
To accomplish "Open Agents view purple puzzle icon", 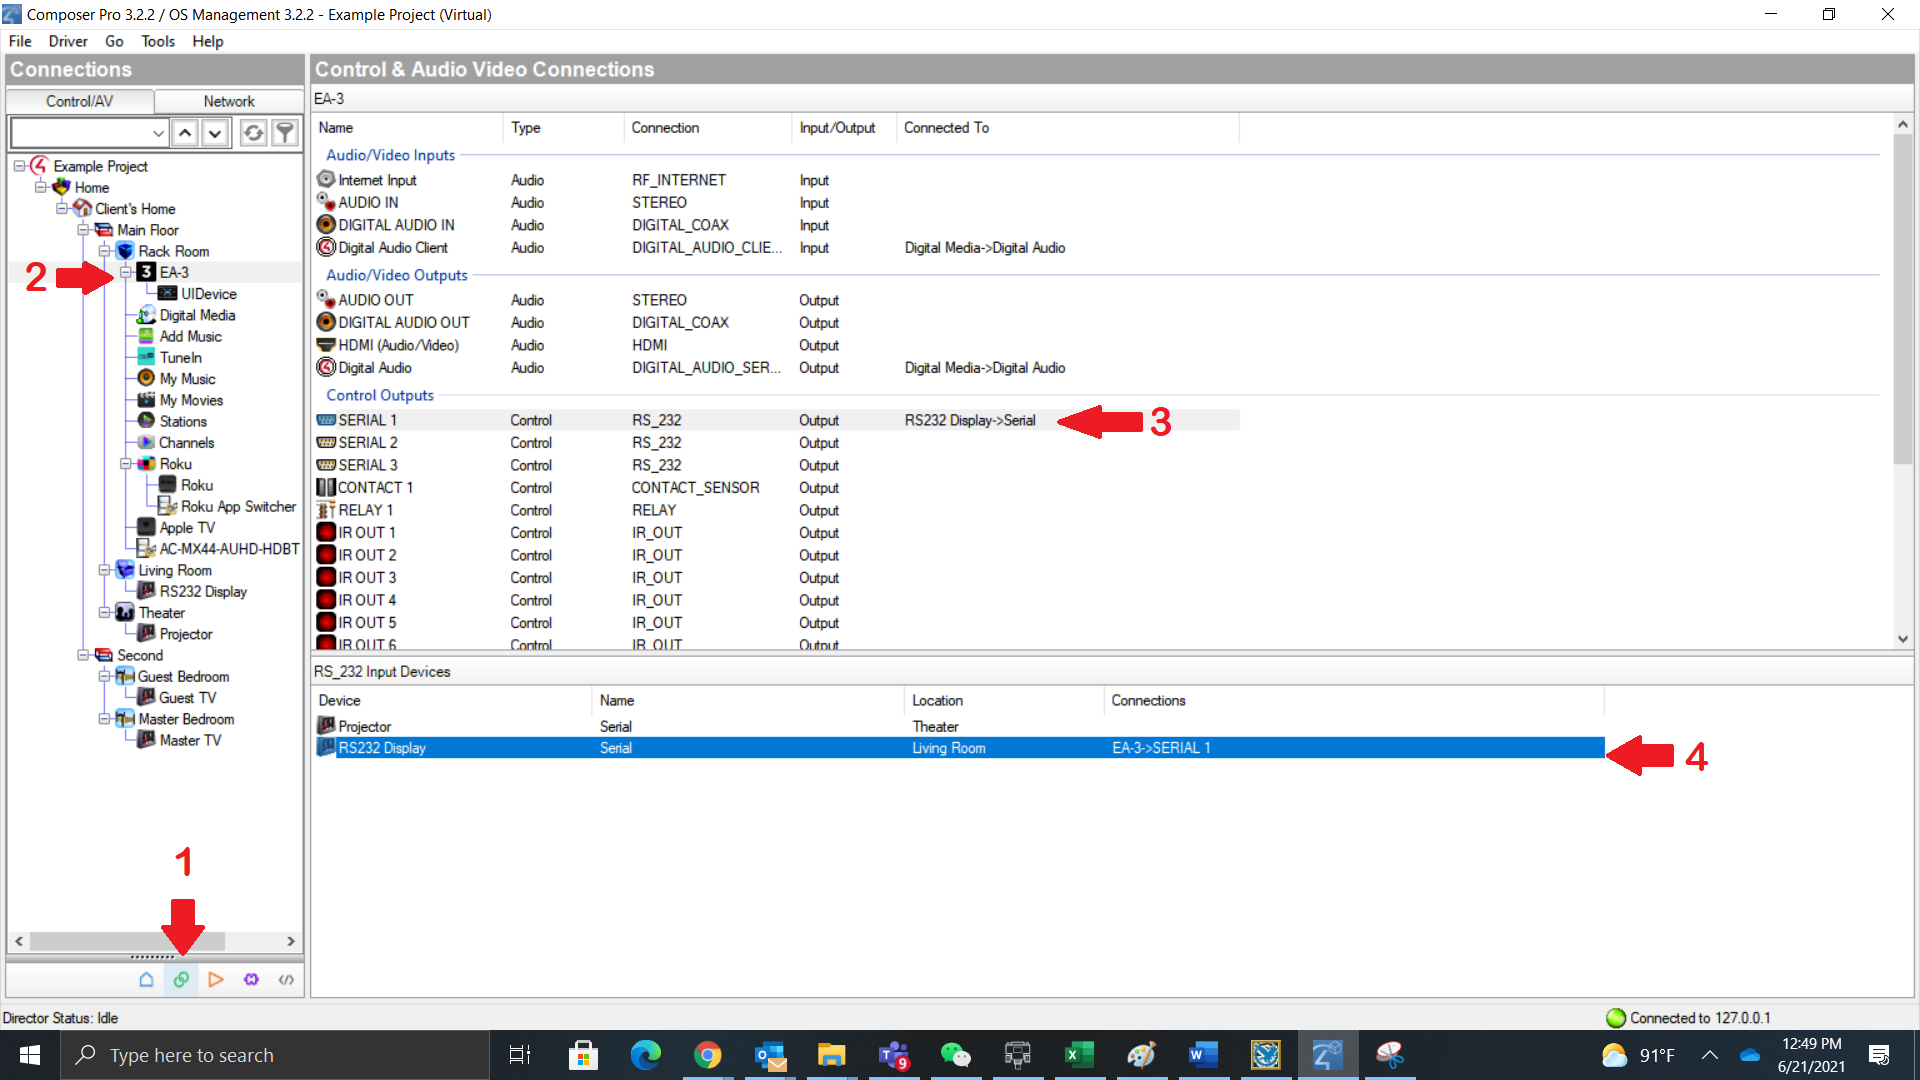I will 251,980.
